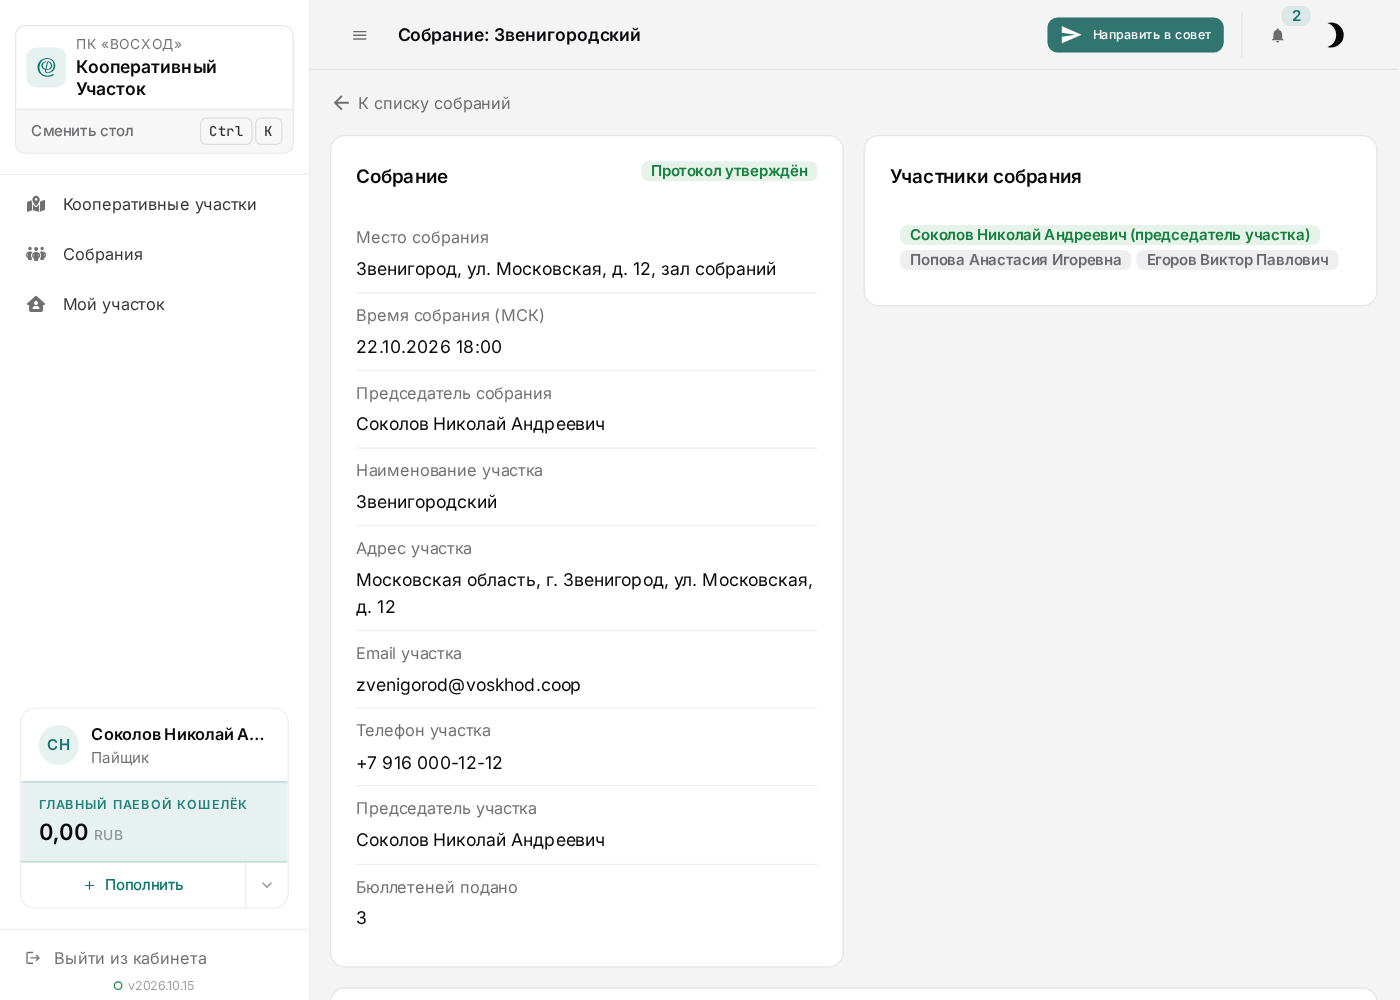
Task: Click the Протокол утверждён status badge
Action: [x=729, y=171]
